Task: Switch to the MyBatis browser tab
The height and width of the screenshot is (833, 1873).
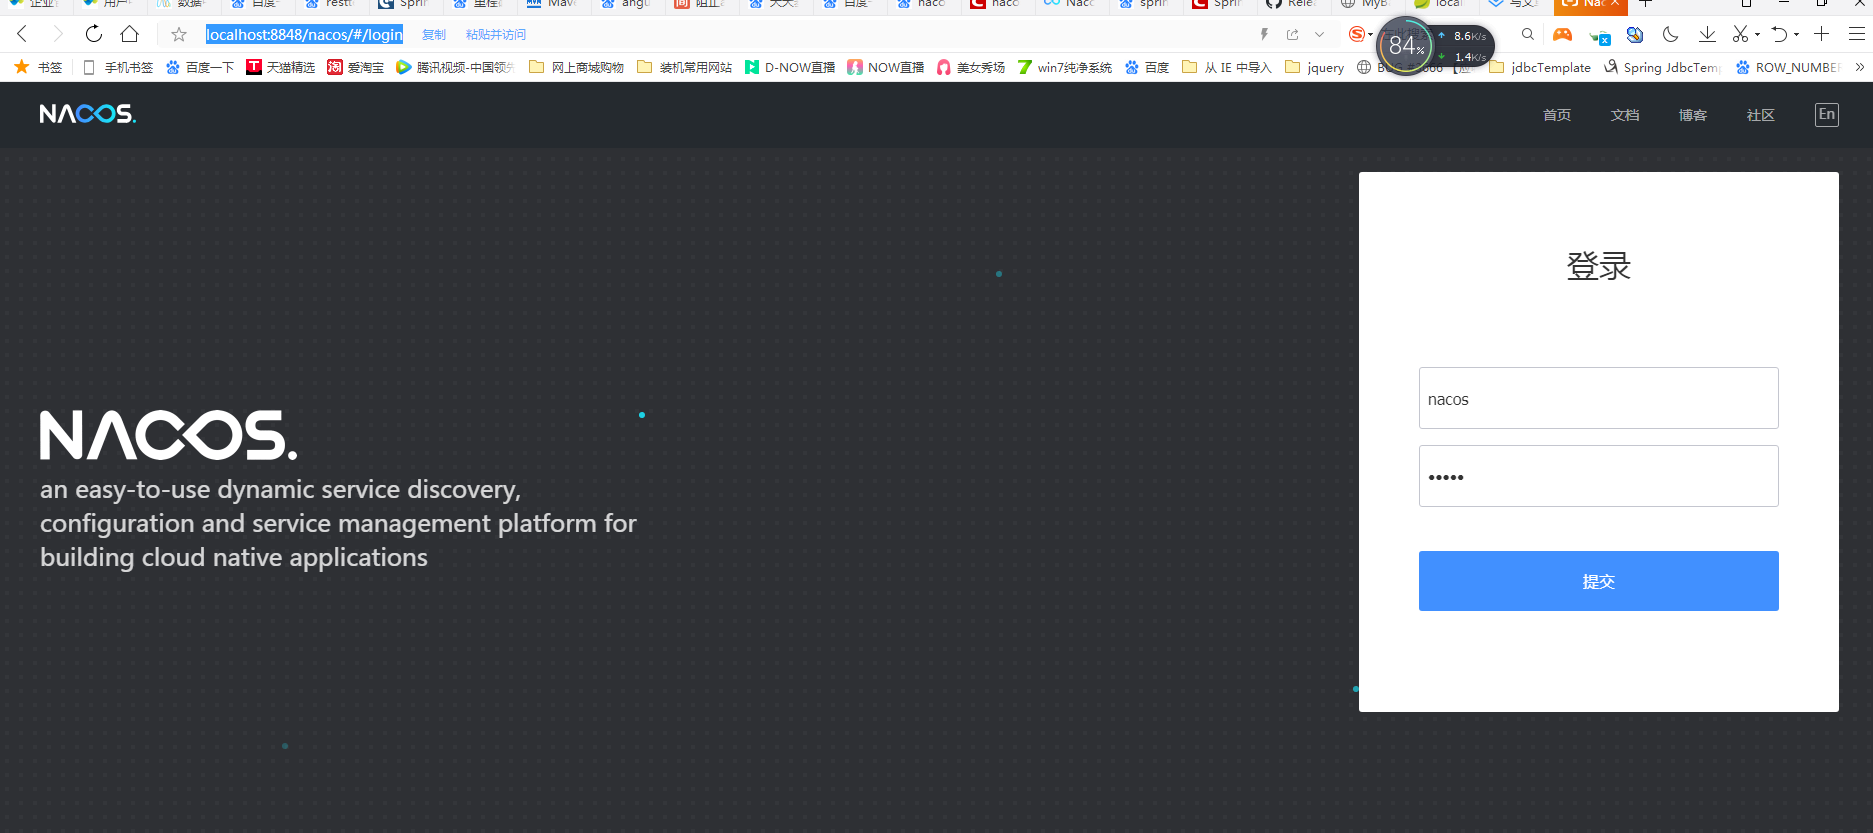Action: click(x=1366, y=5)
